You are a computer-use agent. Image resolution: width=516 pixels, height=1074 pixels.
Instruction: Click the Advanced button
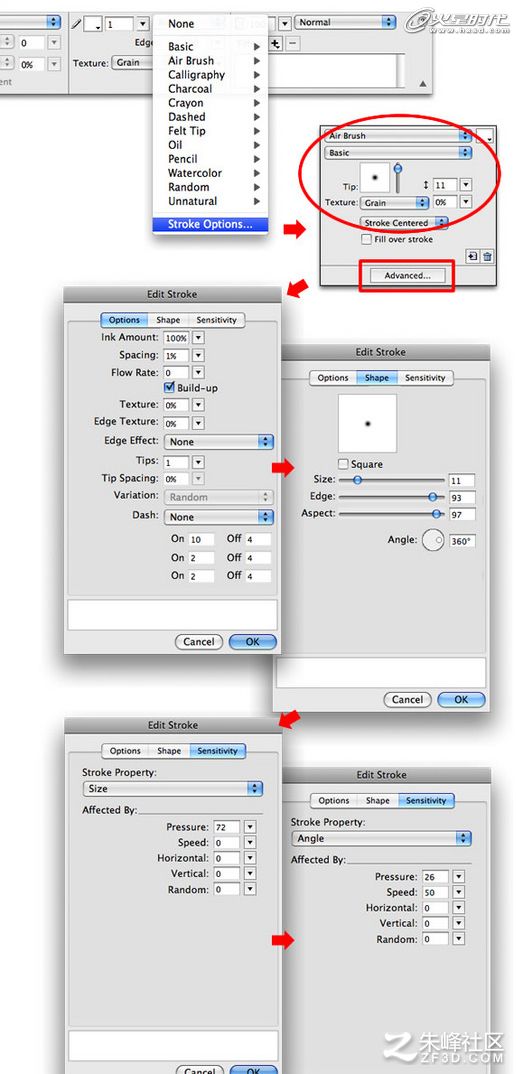(407, 275)
